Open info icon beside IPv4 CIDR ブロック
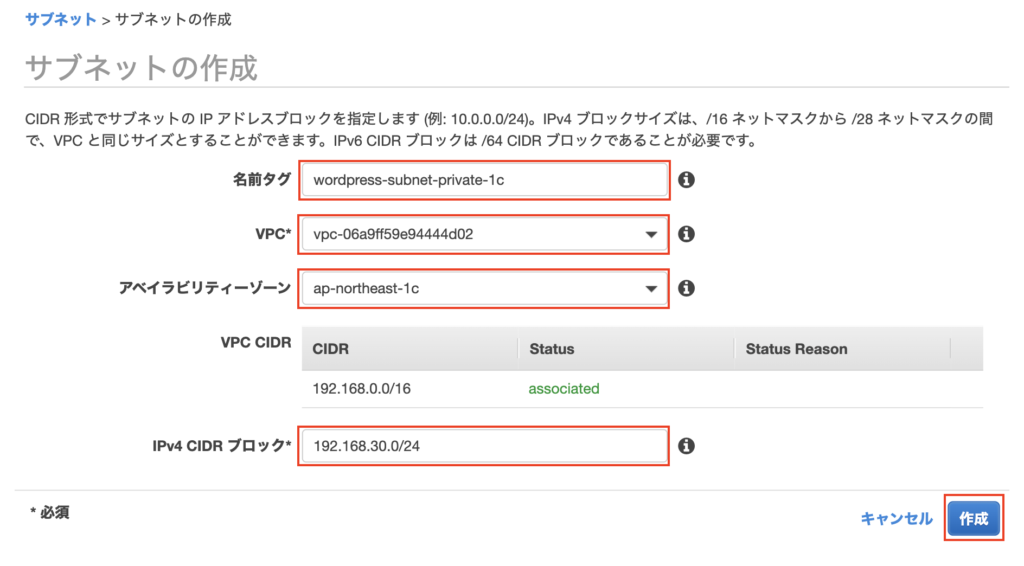The height and width of the screenshot is (566, 1024). [x=686, y=446]
